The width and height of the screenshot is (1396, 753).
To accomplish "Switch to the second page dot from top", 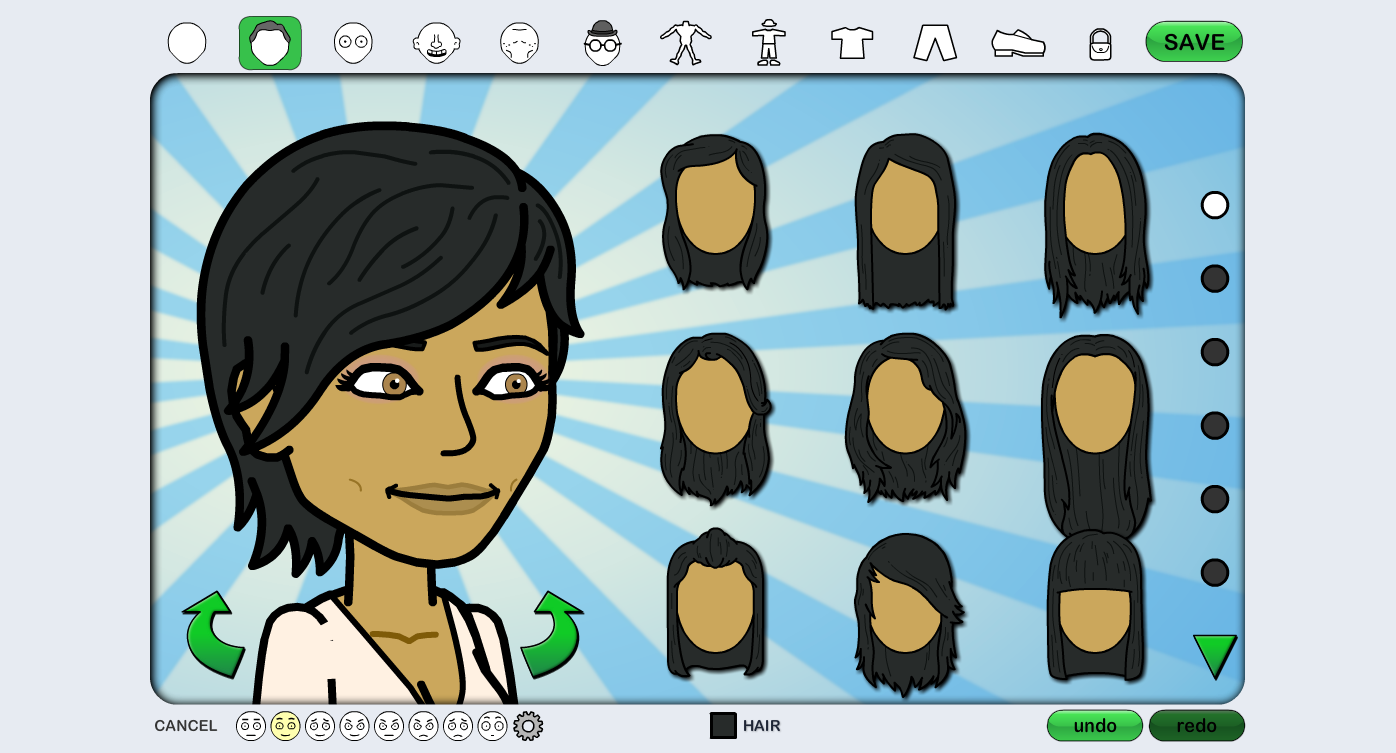I will tap(1214, 279).
